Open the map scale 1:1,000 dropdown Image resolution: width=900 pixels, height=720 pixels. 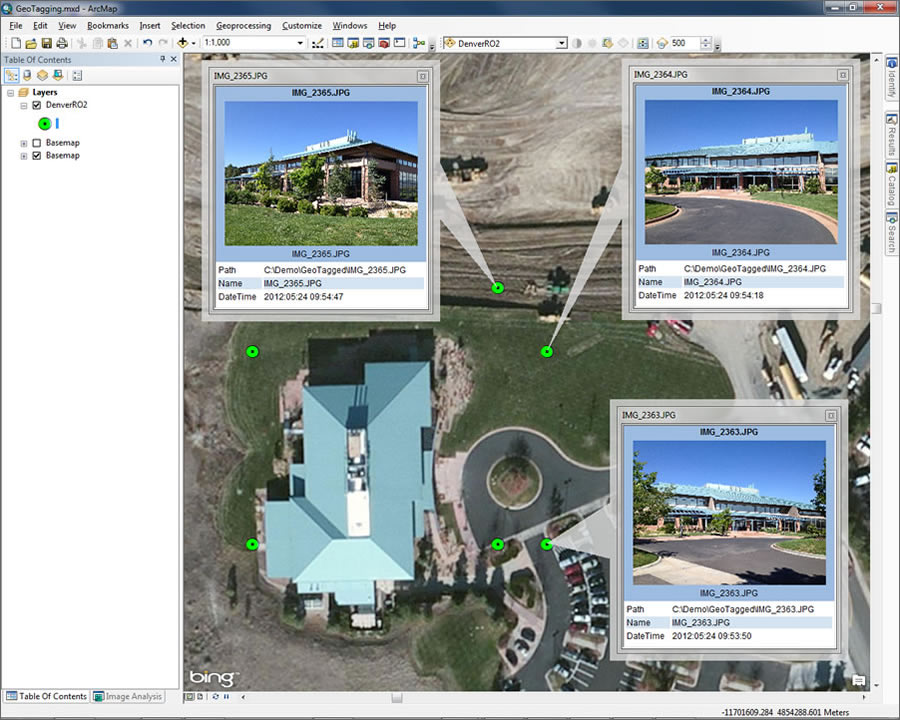coord(300,43)
